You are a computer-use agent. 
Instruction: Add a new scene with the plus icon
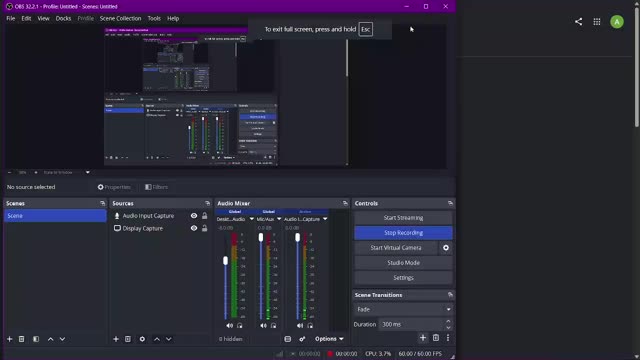click(9, 339)
